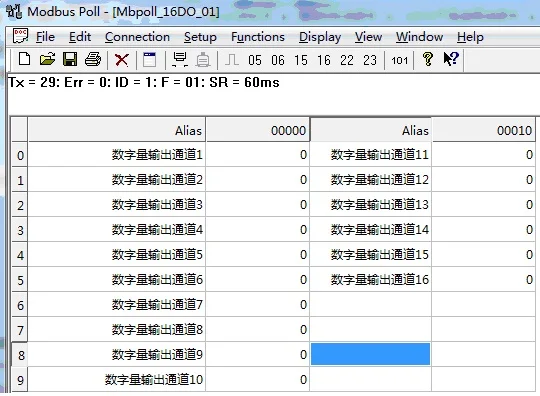The image size is (540, 396).
Task: Open the document icon left of File
Action: click(20, 36)
